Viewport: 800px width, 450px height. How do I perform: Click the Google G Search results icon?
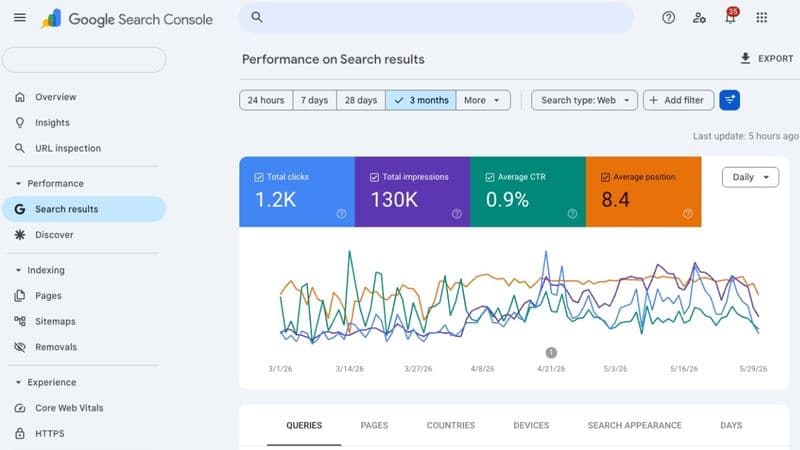[x=20, y=209]
